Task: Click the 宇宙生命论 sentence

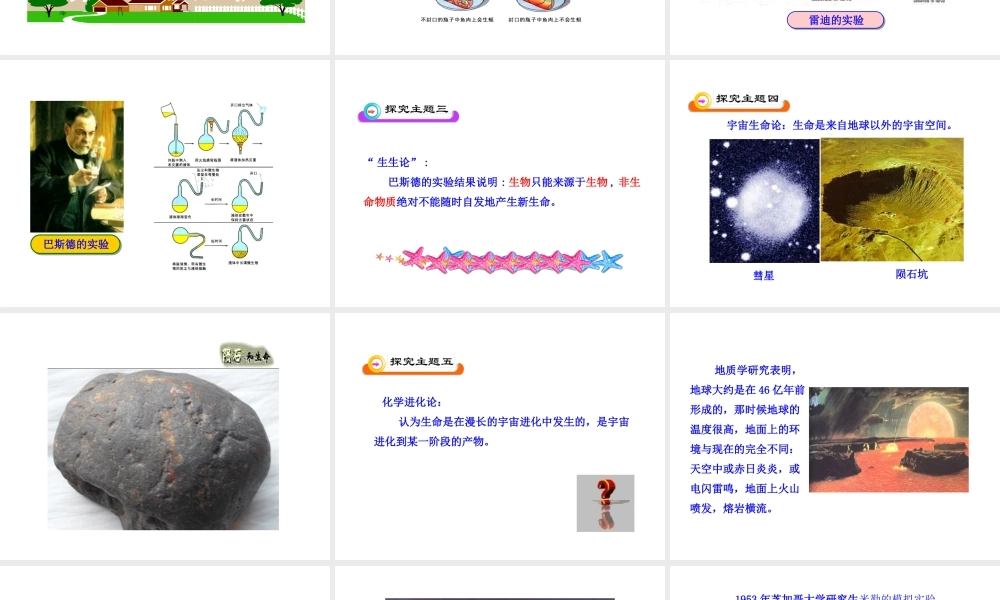Action: [841, 125]
